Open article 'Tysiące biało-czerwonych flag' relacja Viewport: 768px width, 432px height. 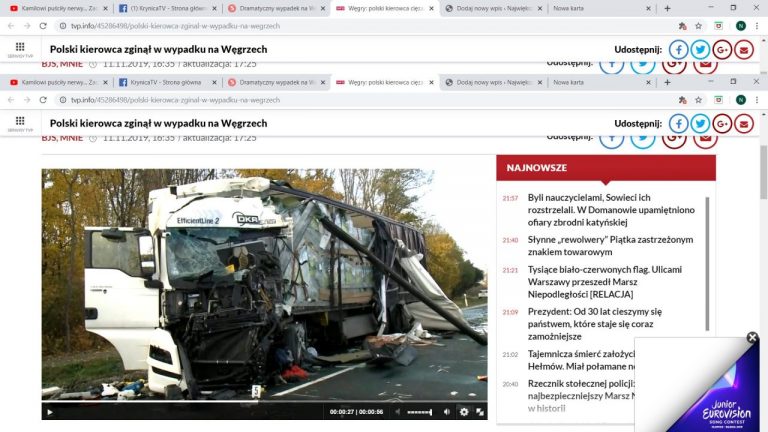(605, 282)
